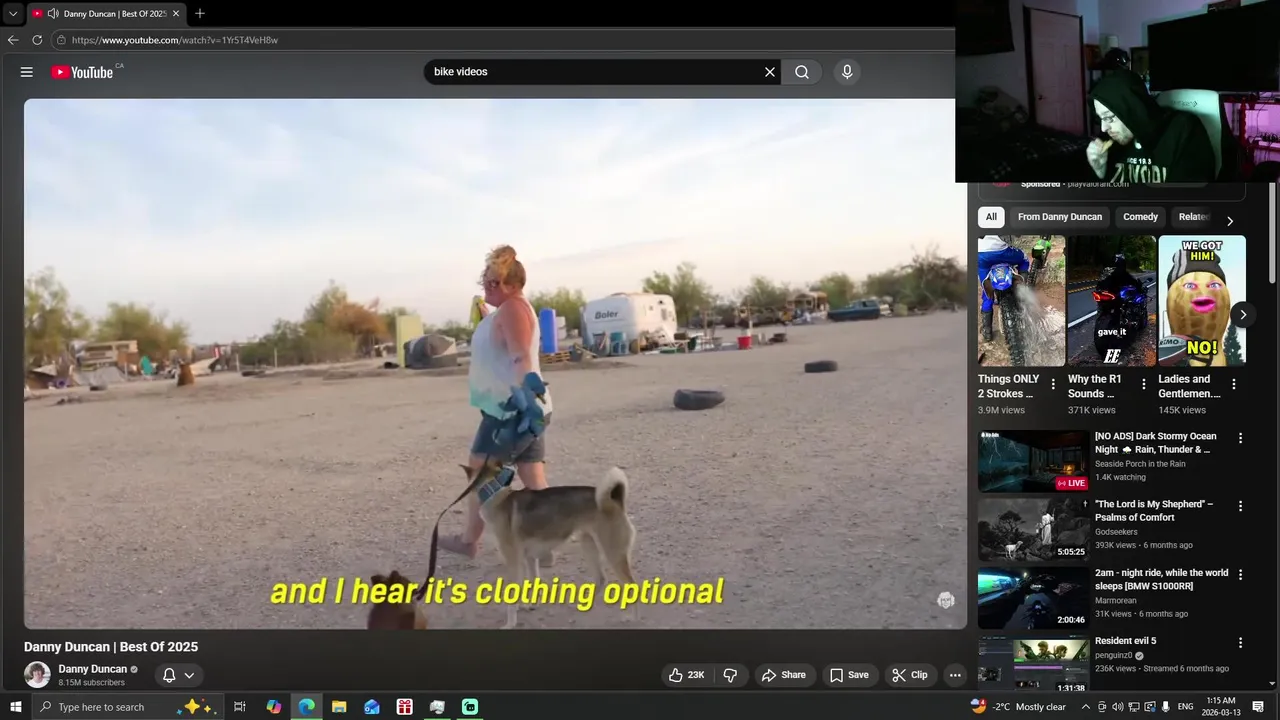
Task: Open a new browser tab
Action: pos(200,13)
